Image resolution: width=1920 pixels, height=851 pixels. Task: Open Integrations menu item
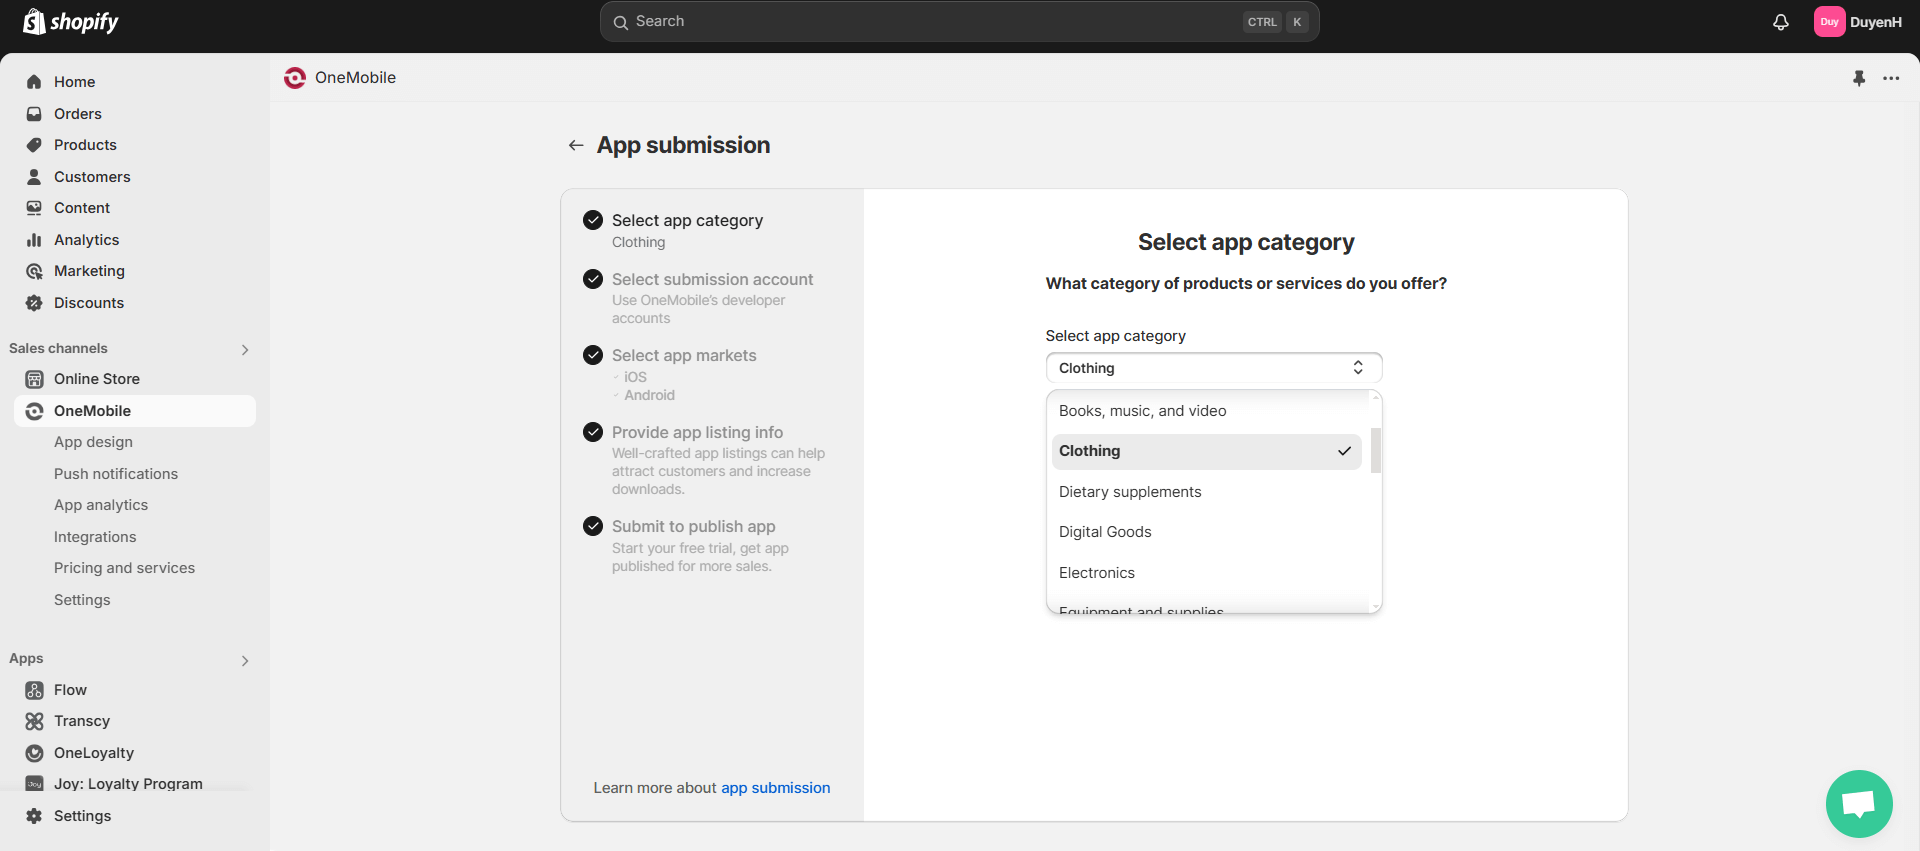[x=95, y=537]
